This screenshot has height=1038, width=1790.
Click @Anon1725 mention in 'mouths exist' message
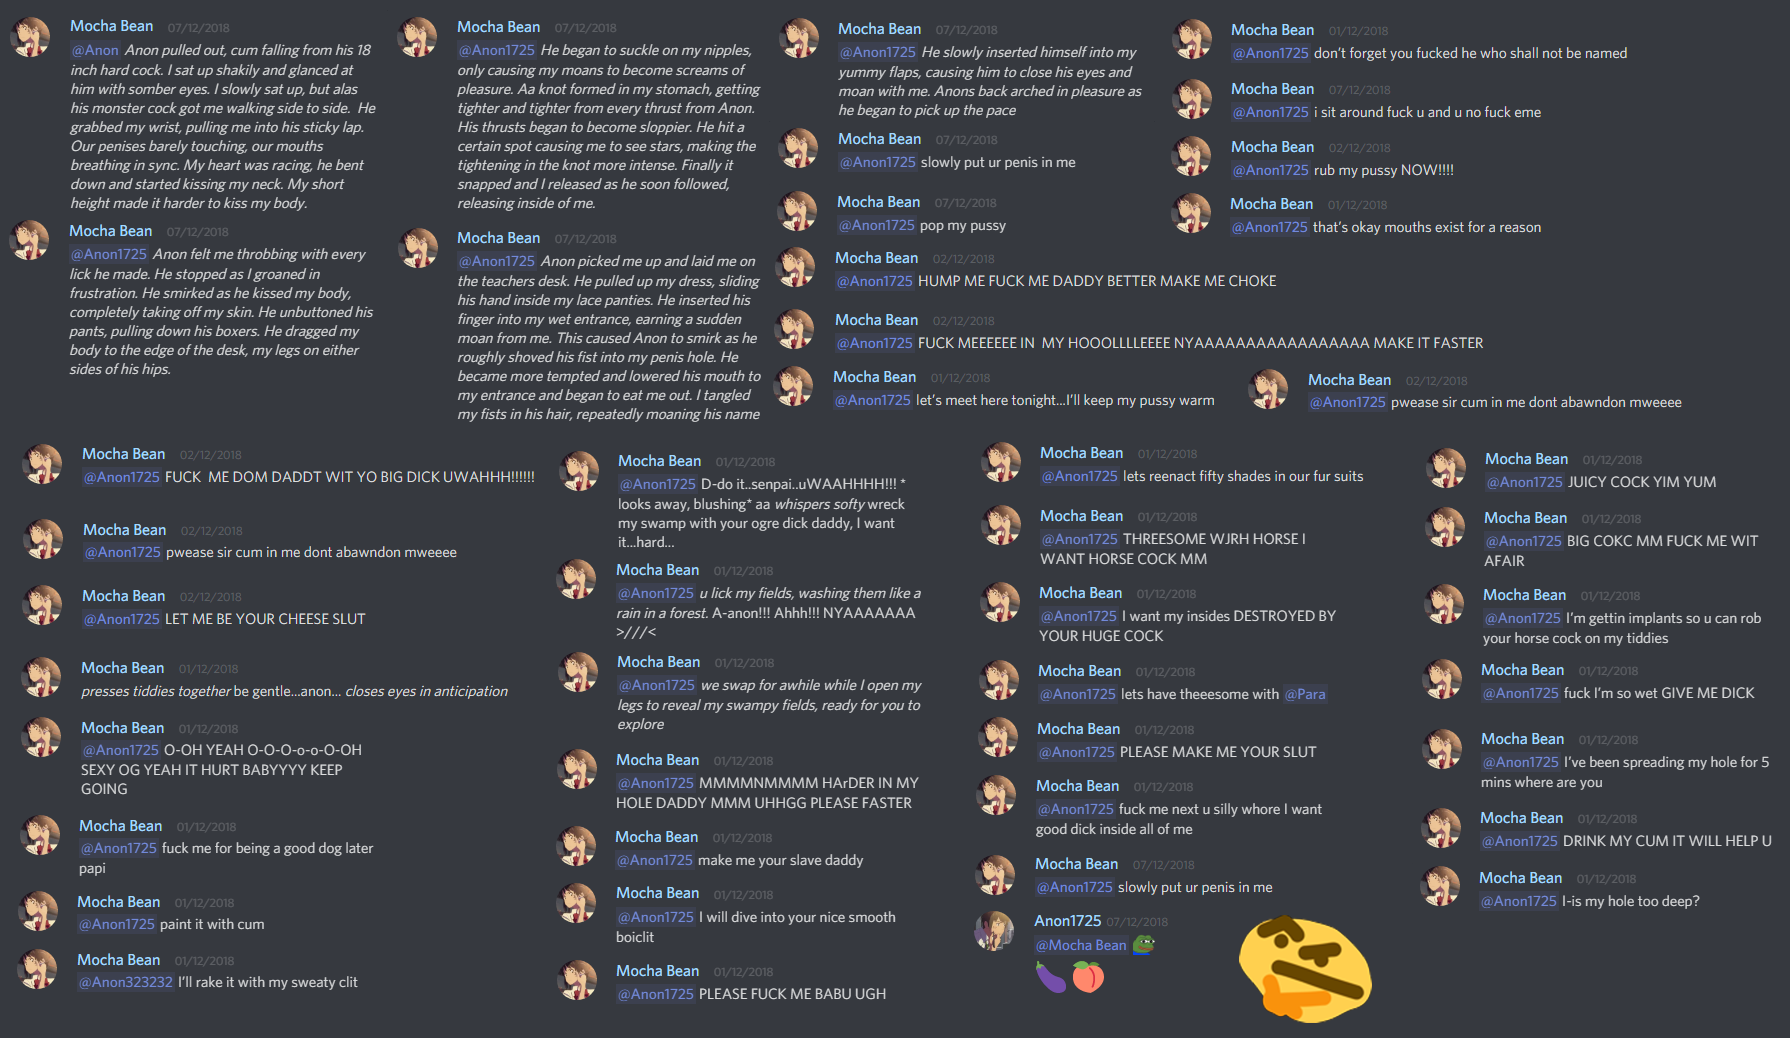pos(1269,228)
